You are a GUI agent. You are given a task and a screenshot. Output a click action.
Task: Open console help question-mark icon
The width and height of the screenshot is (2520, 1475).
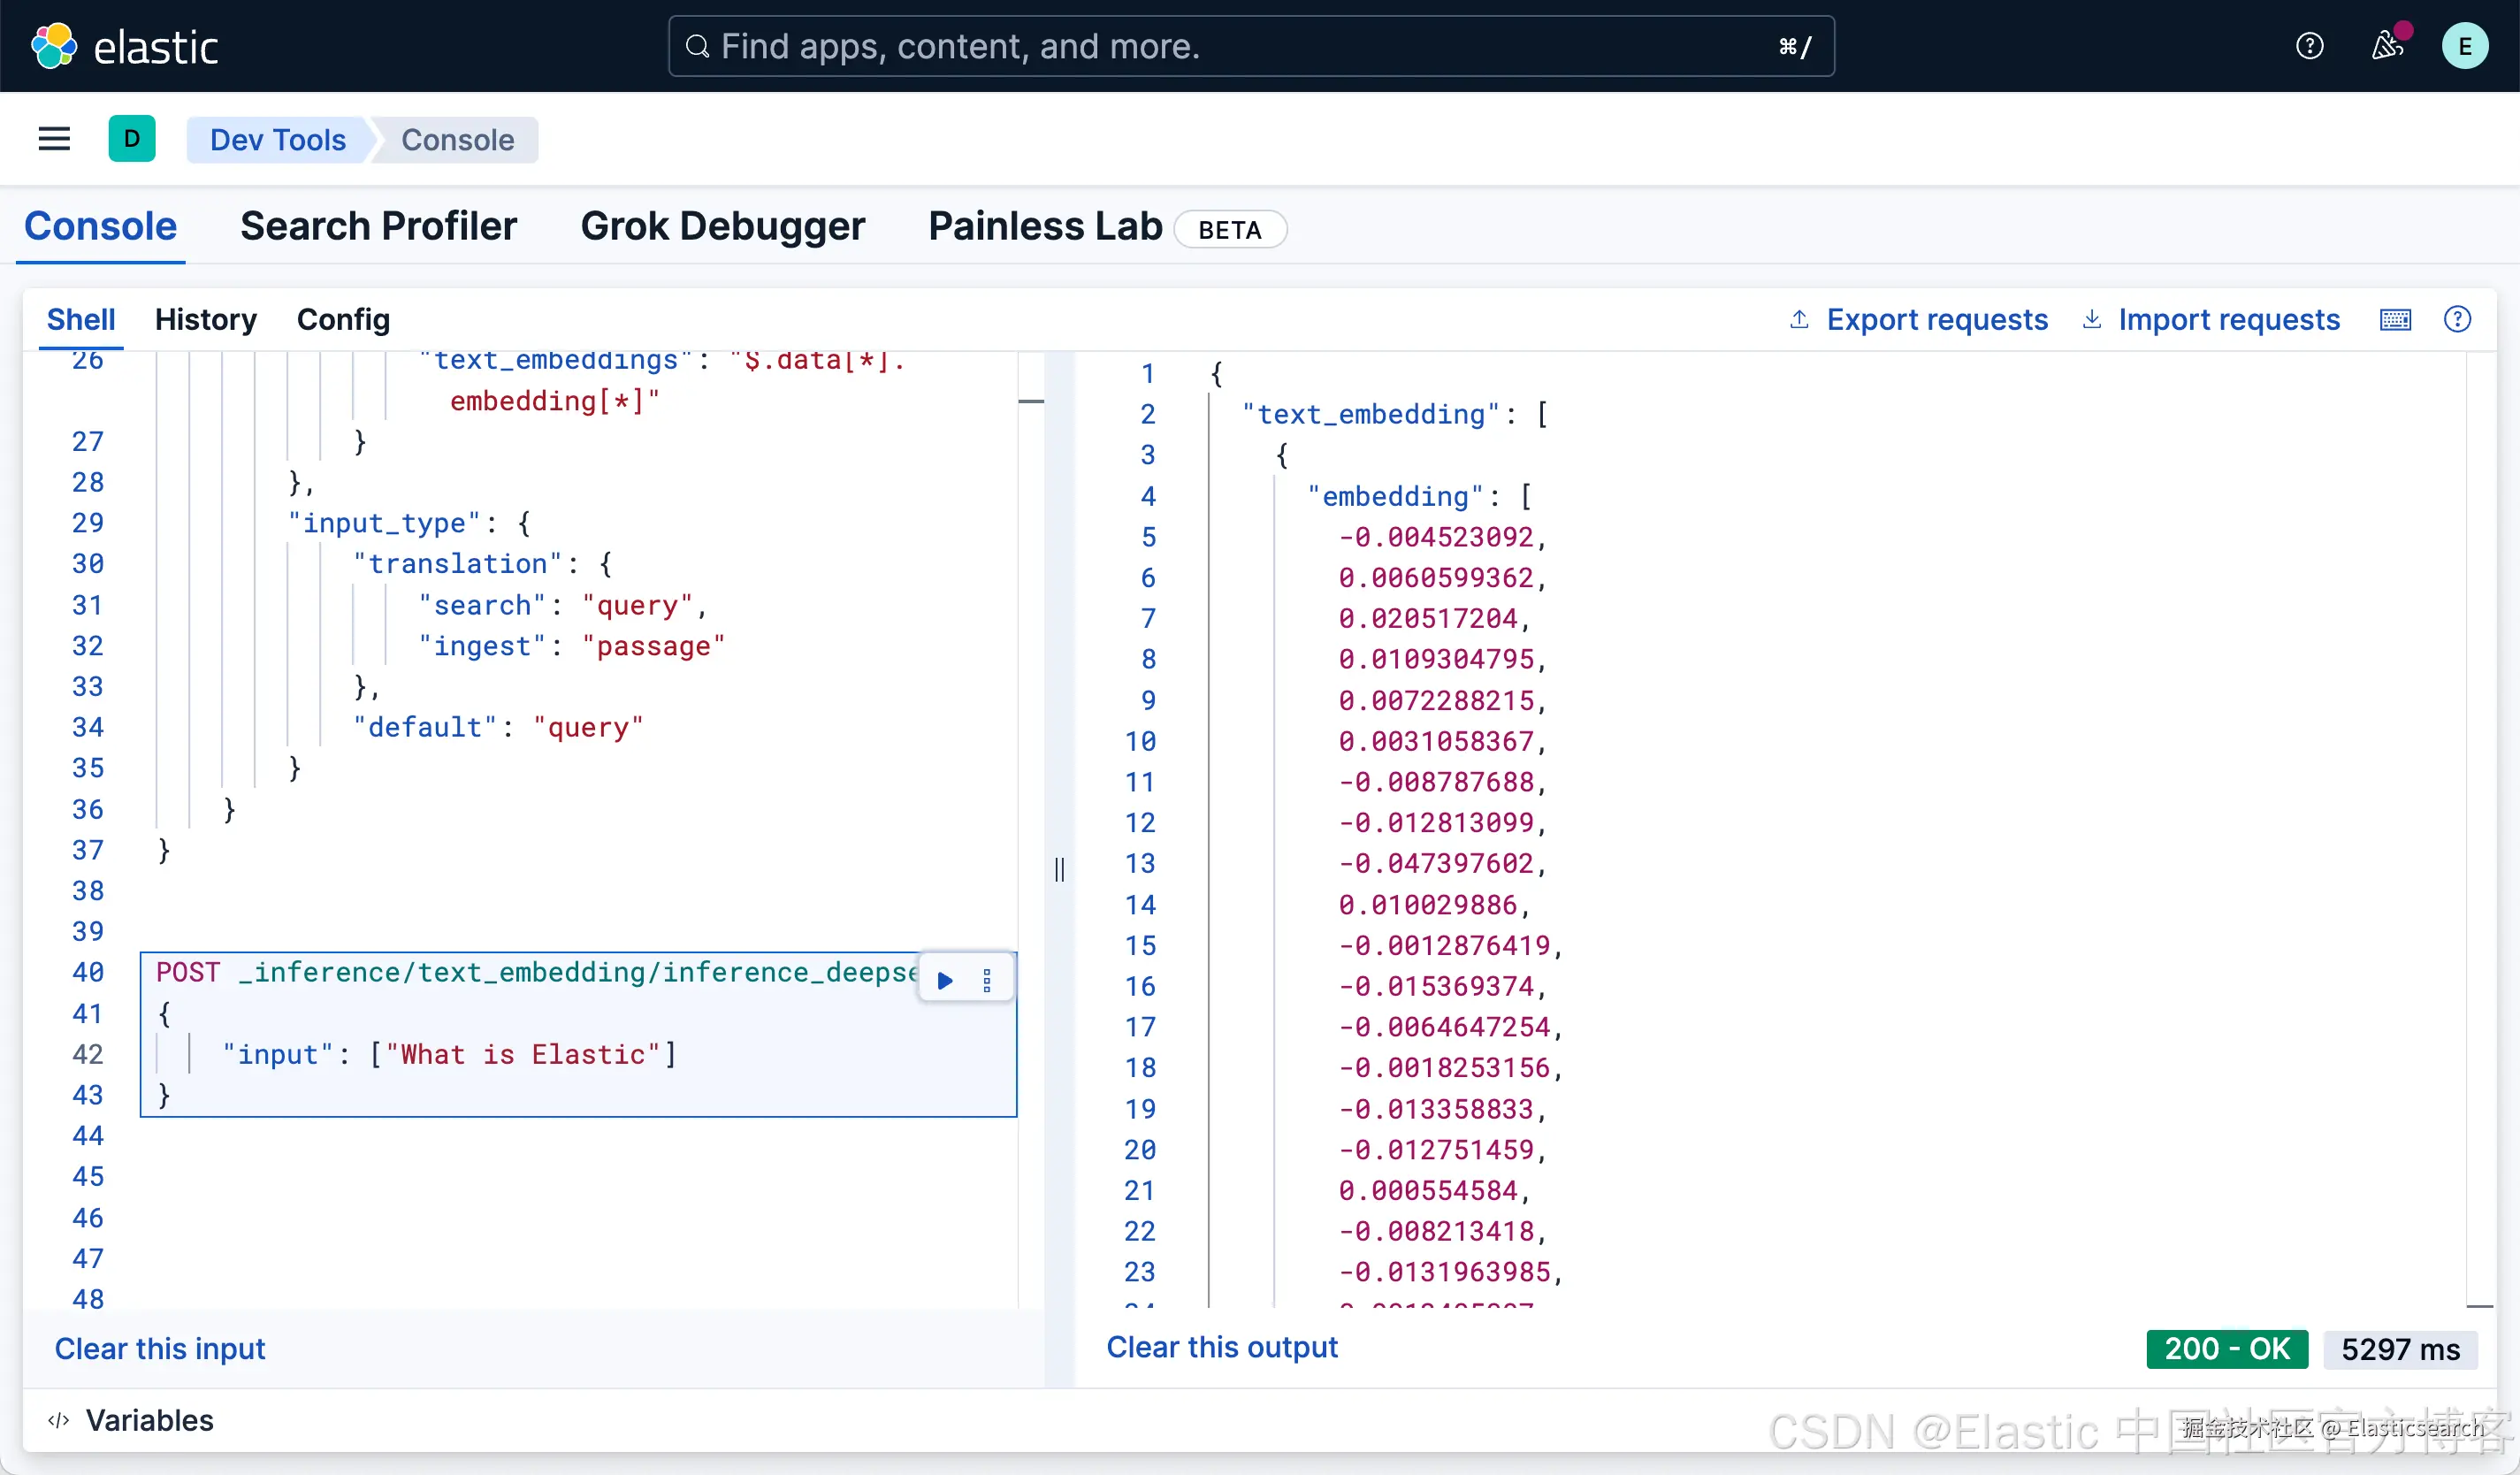click(2457, 320)
